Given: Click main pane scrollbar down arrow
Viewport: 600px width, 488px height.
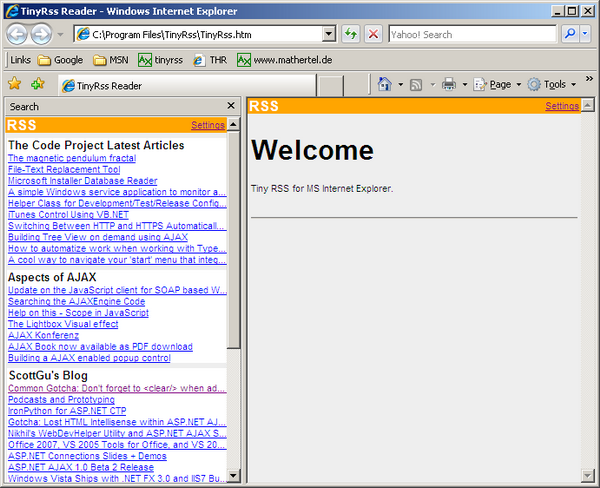Looking at the screenshot, I should (x=587, y=475).
